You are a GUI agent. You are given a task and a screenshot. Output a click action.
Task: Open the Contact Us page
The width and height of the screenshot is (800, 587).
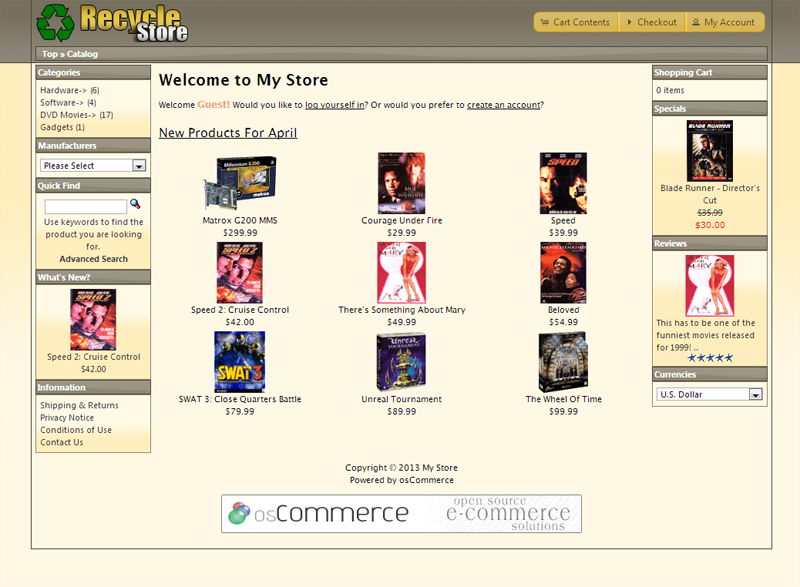pos(61,442)
